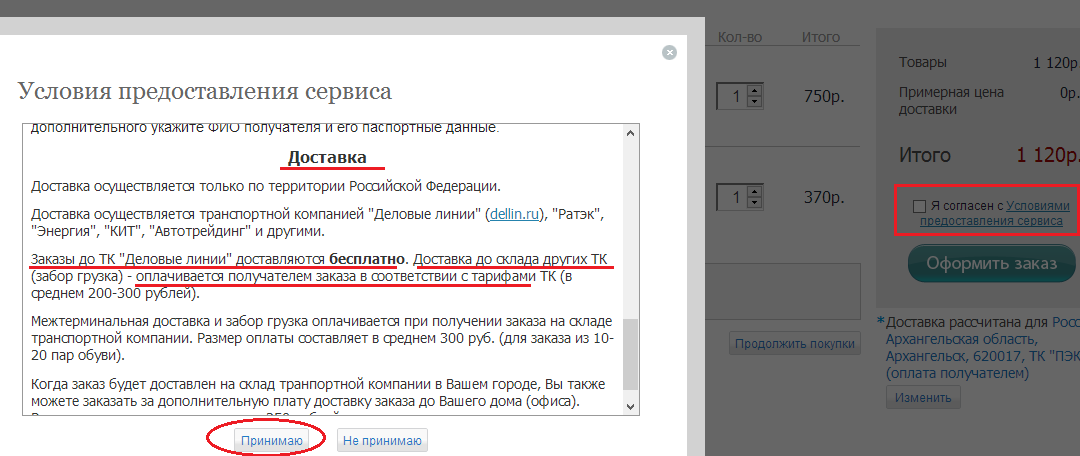The image size is (1080, 456).
Task: Click the terms text scrollbar thumb
Action: 630,354
